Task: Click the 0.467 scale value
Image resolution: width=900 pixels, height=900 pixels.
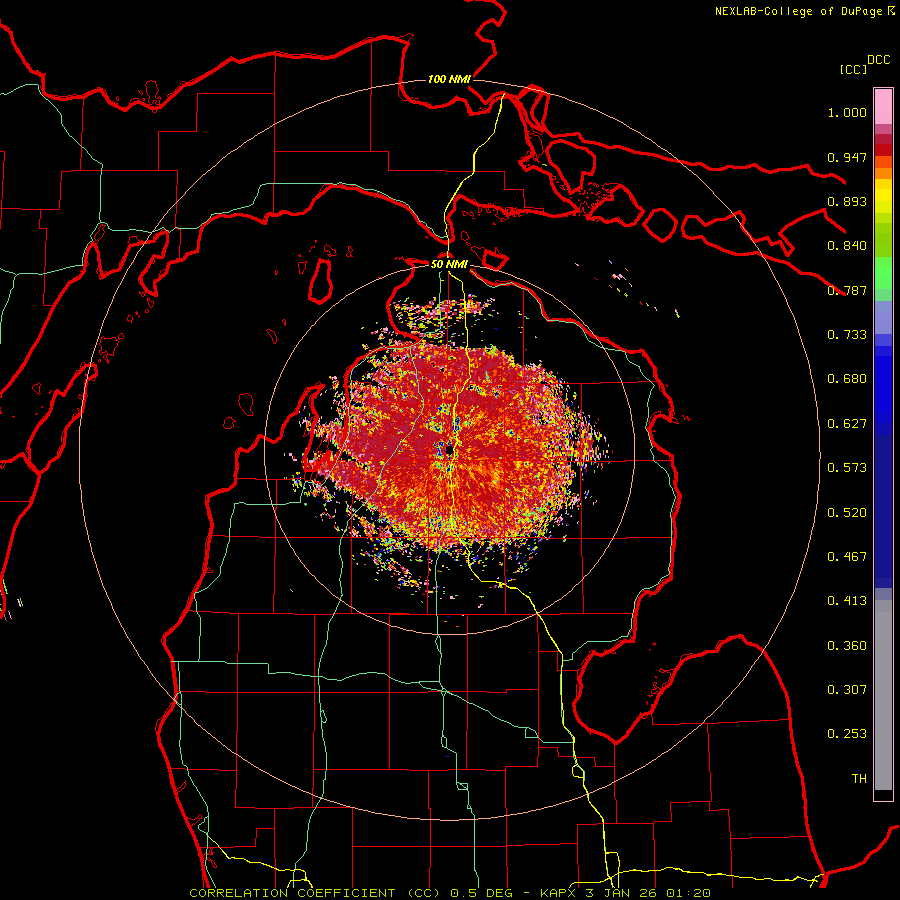Action: click(x=847, y=557)
